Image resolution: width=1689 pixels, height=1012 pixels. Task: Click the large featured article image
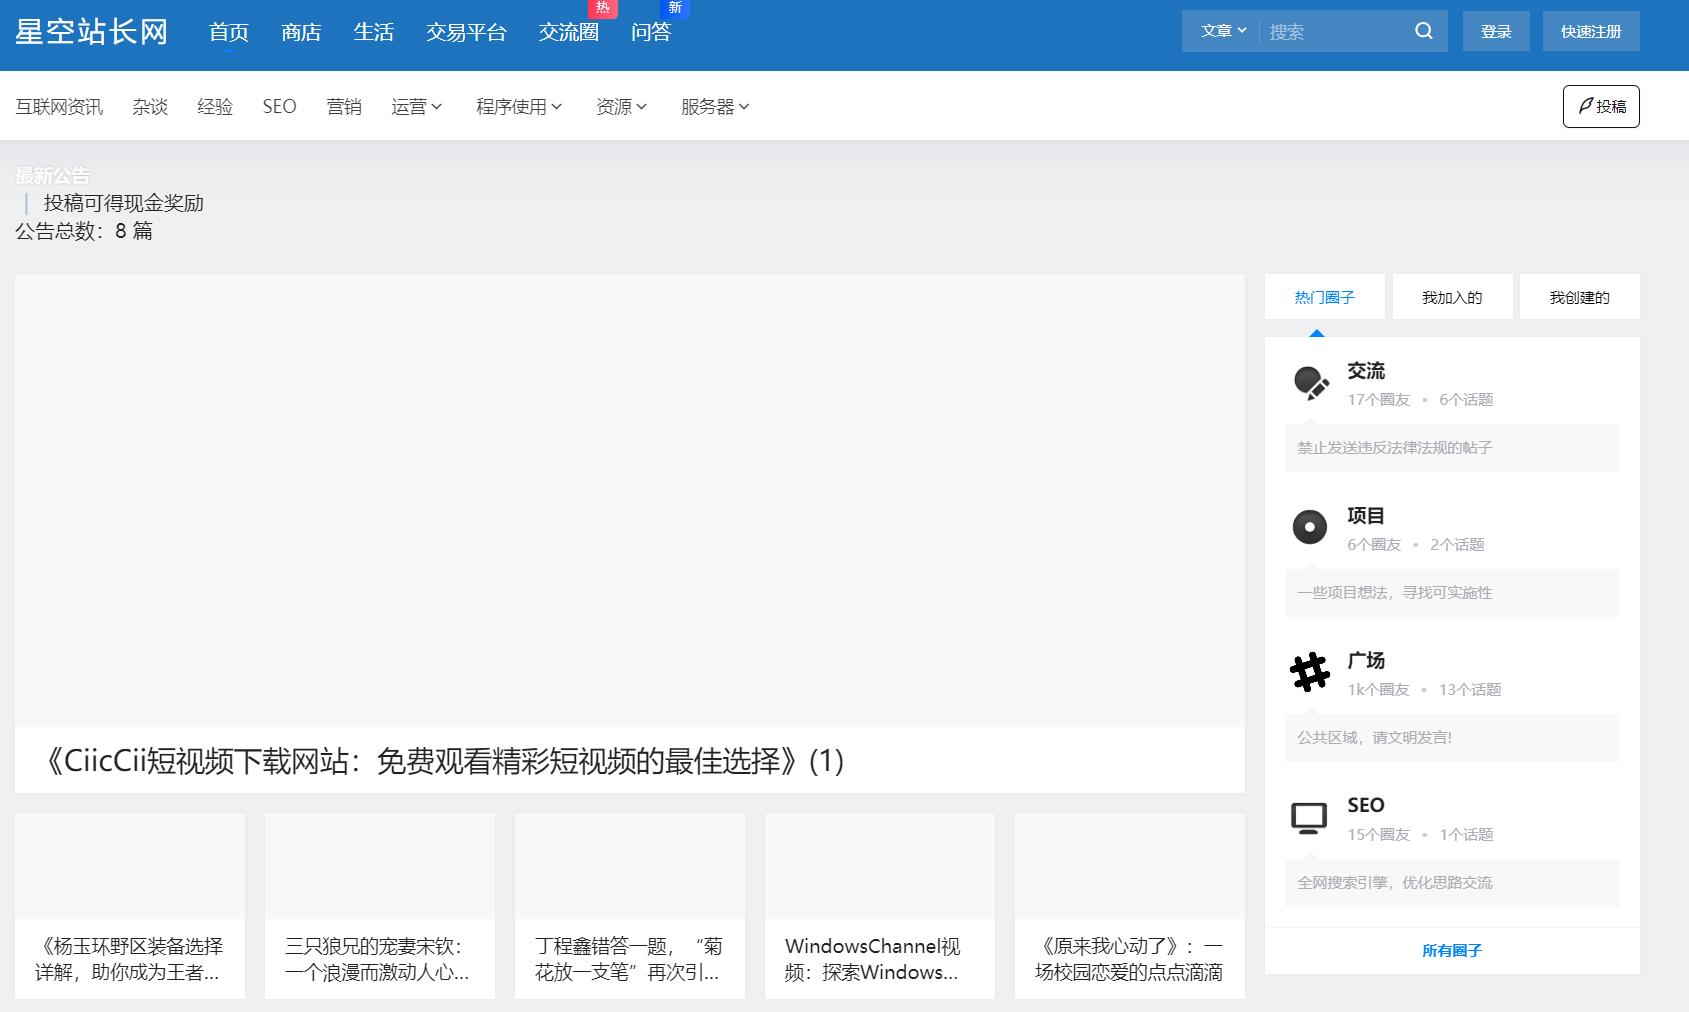tap(630, 501)
